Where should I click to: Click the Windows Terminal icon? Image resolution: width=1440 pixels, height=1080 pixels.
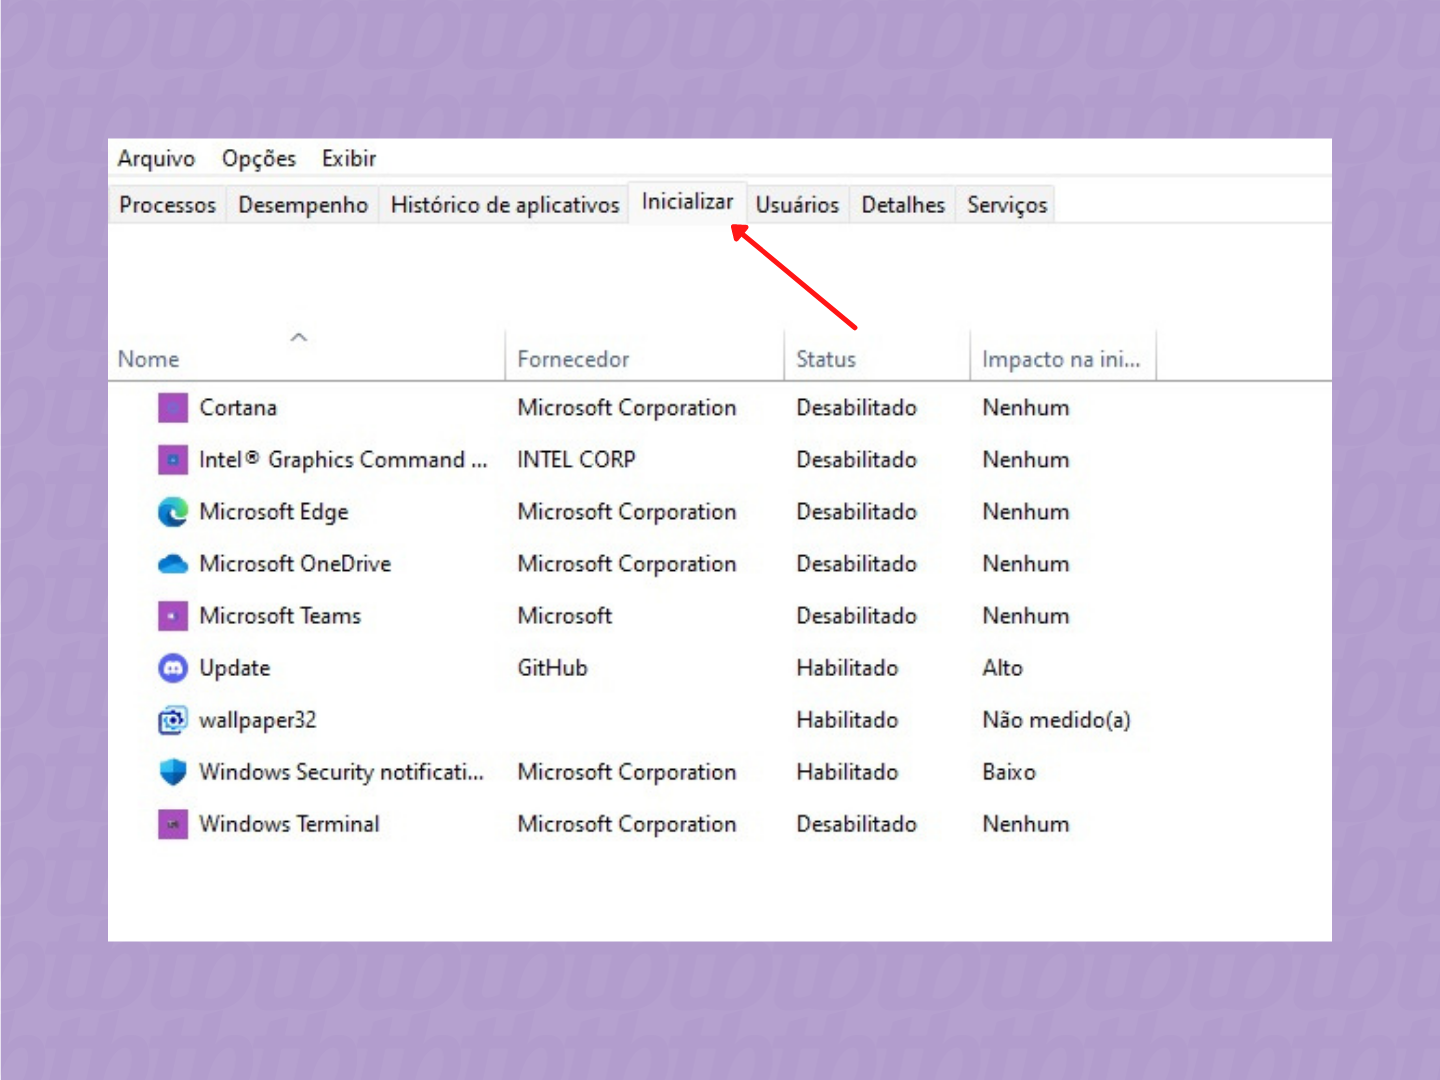172,824
